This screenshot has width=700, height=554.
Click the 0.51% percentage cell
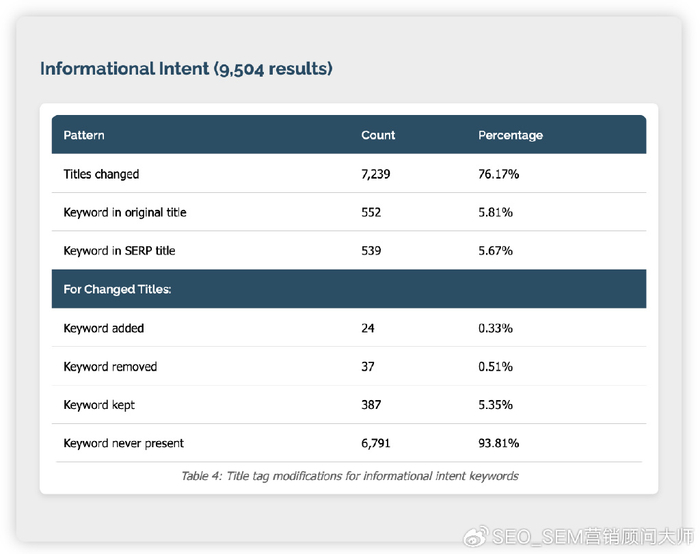(x=495, y=366)
